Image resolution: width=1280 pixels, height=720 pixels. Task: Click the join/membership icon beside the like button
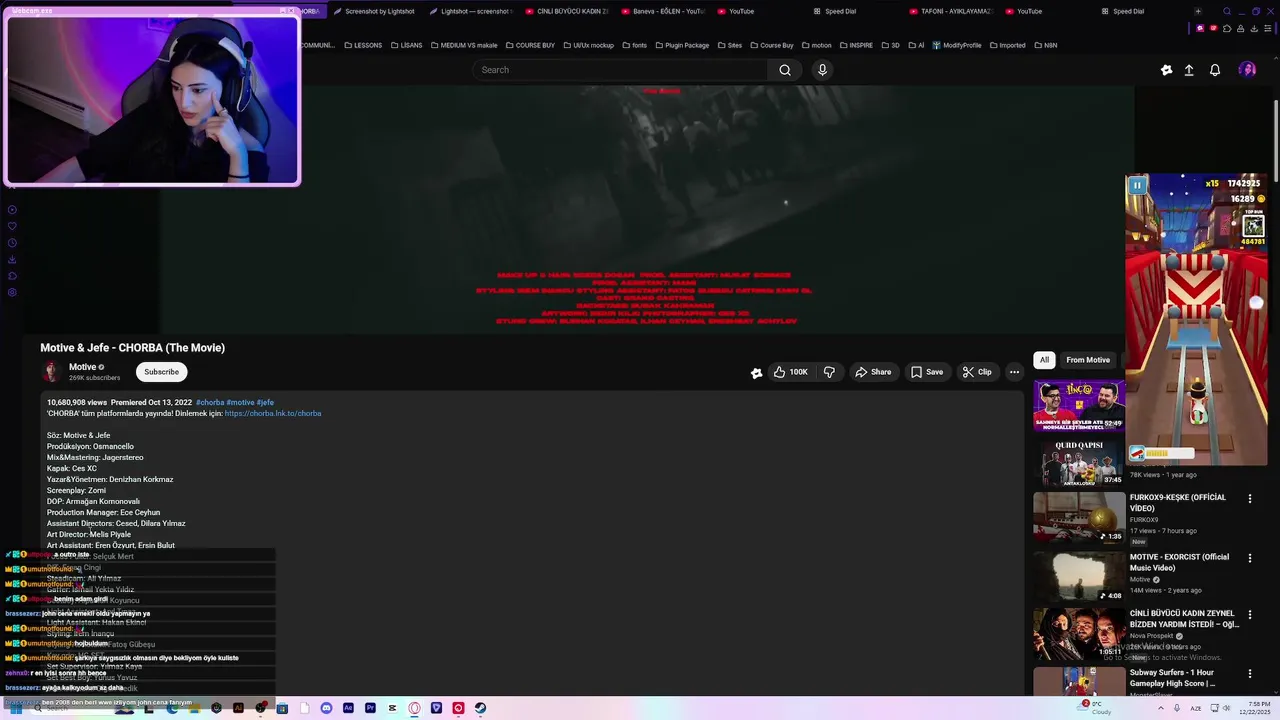tap(757, 373)
